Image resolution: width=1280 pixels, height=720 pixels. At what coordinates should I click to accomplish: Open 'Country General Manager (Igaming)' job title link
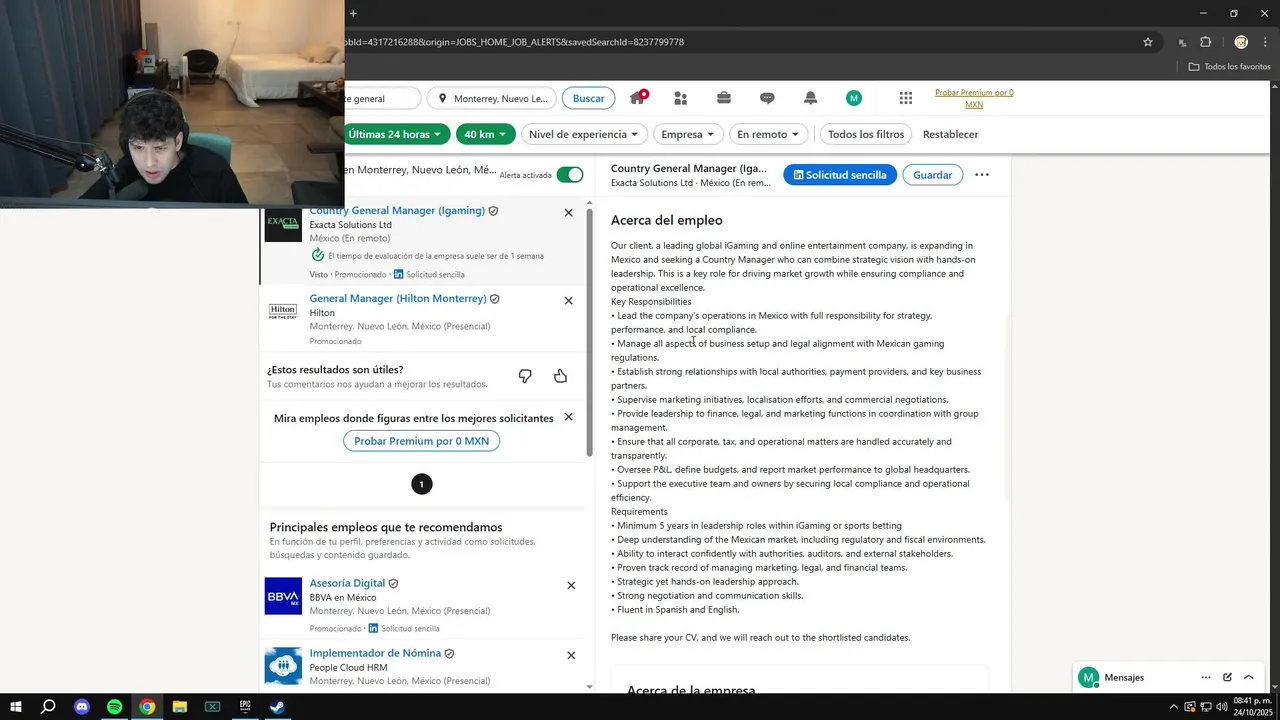click(x=397, y=211)
